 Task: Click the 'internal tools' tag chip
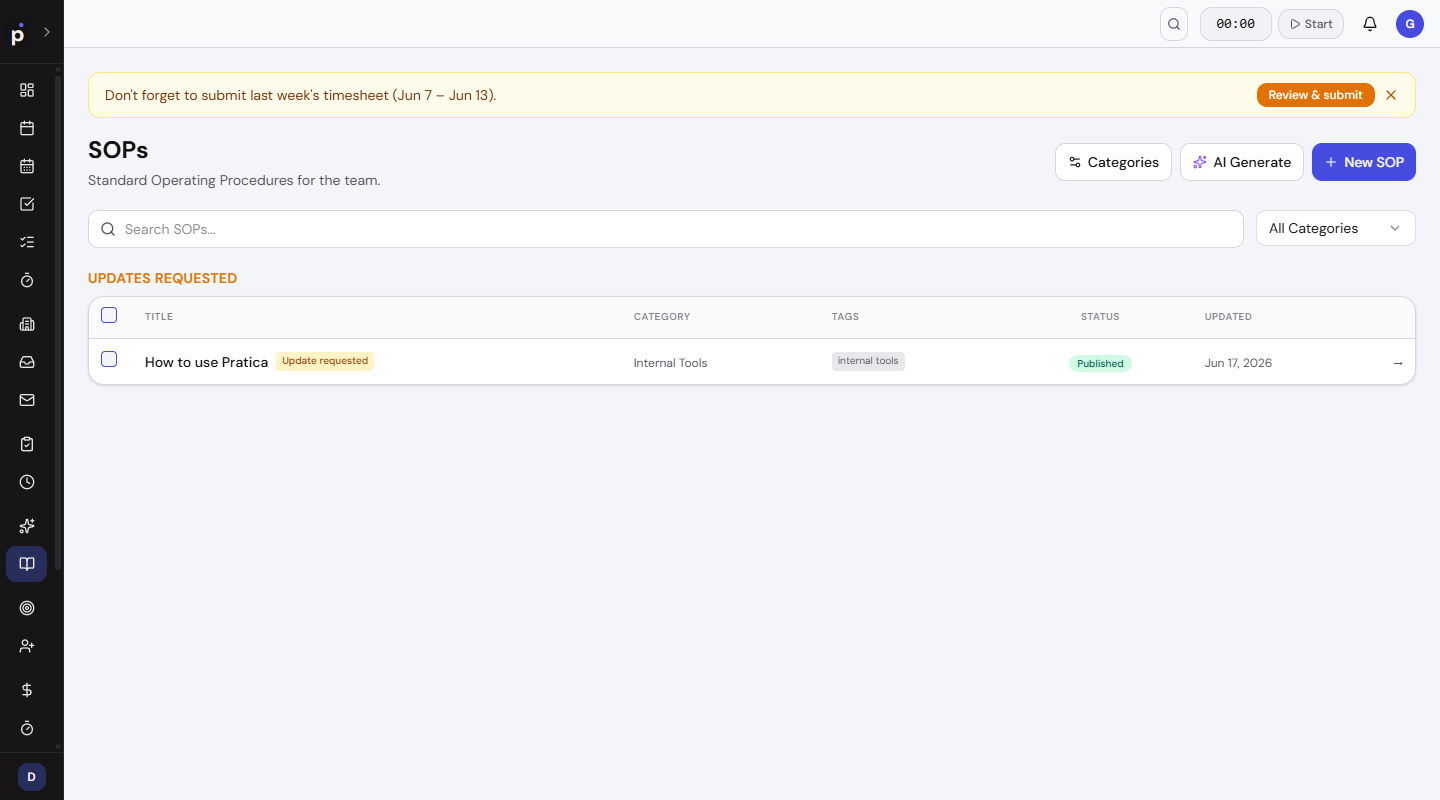(868, 361)
